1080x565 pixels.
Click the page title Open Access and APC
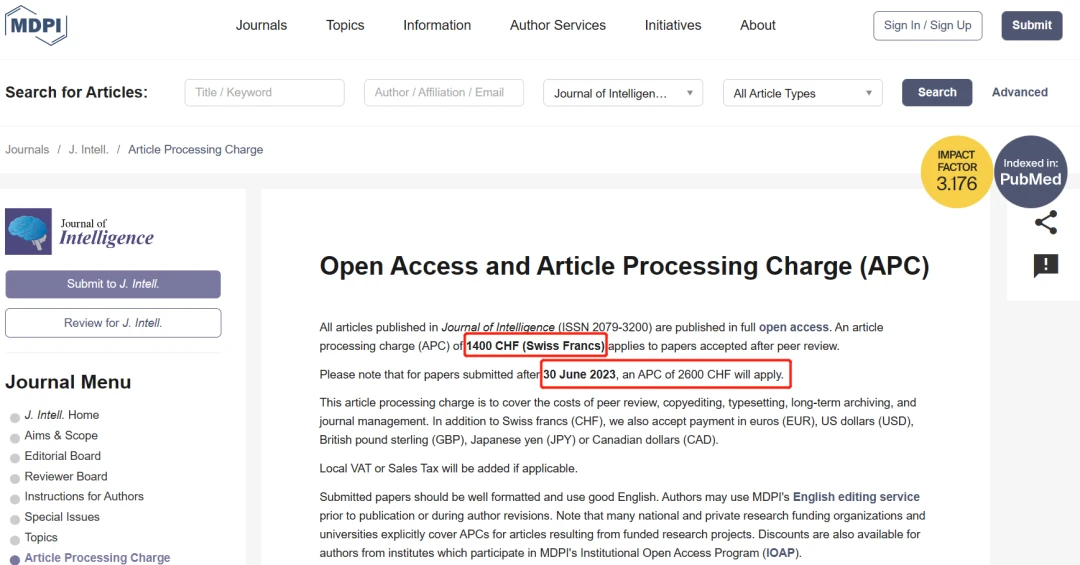click(624, 266)
